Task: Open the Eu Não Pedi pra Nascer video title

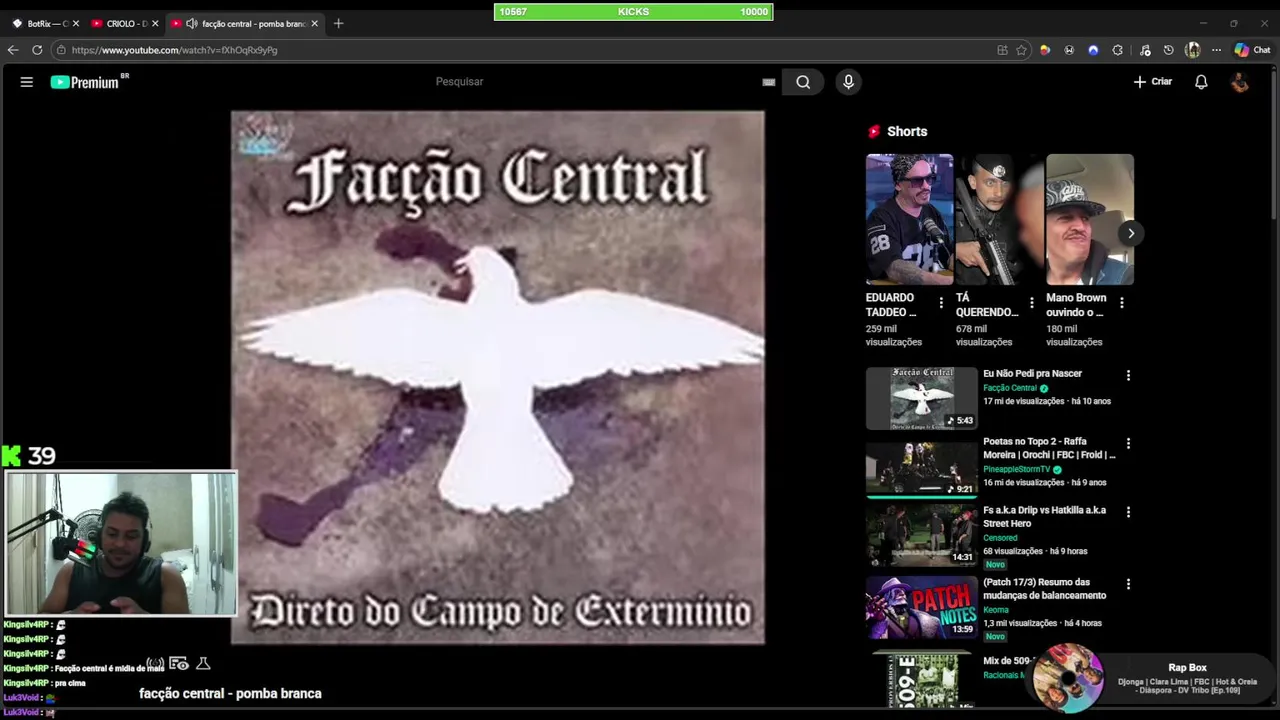Action: [1032, 374]
